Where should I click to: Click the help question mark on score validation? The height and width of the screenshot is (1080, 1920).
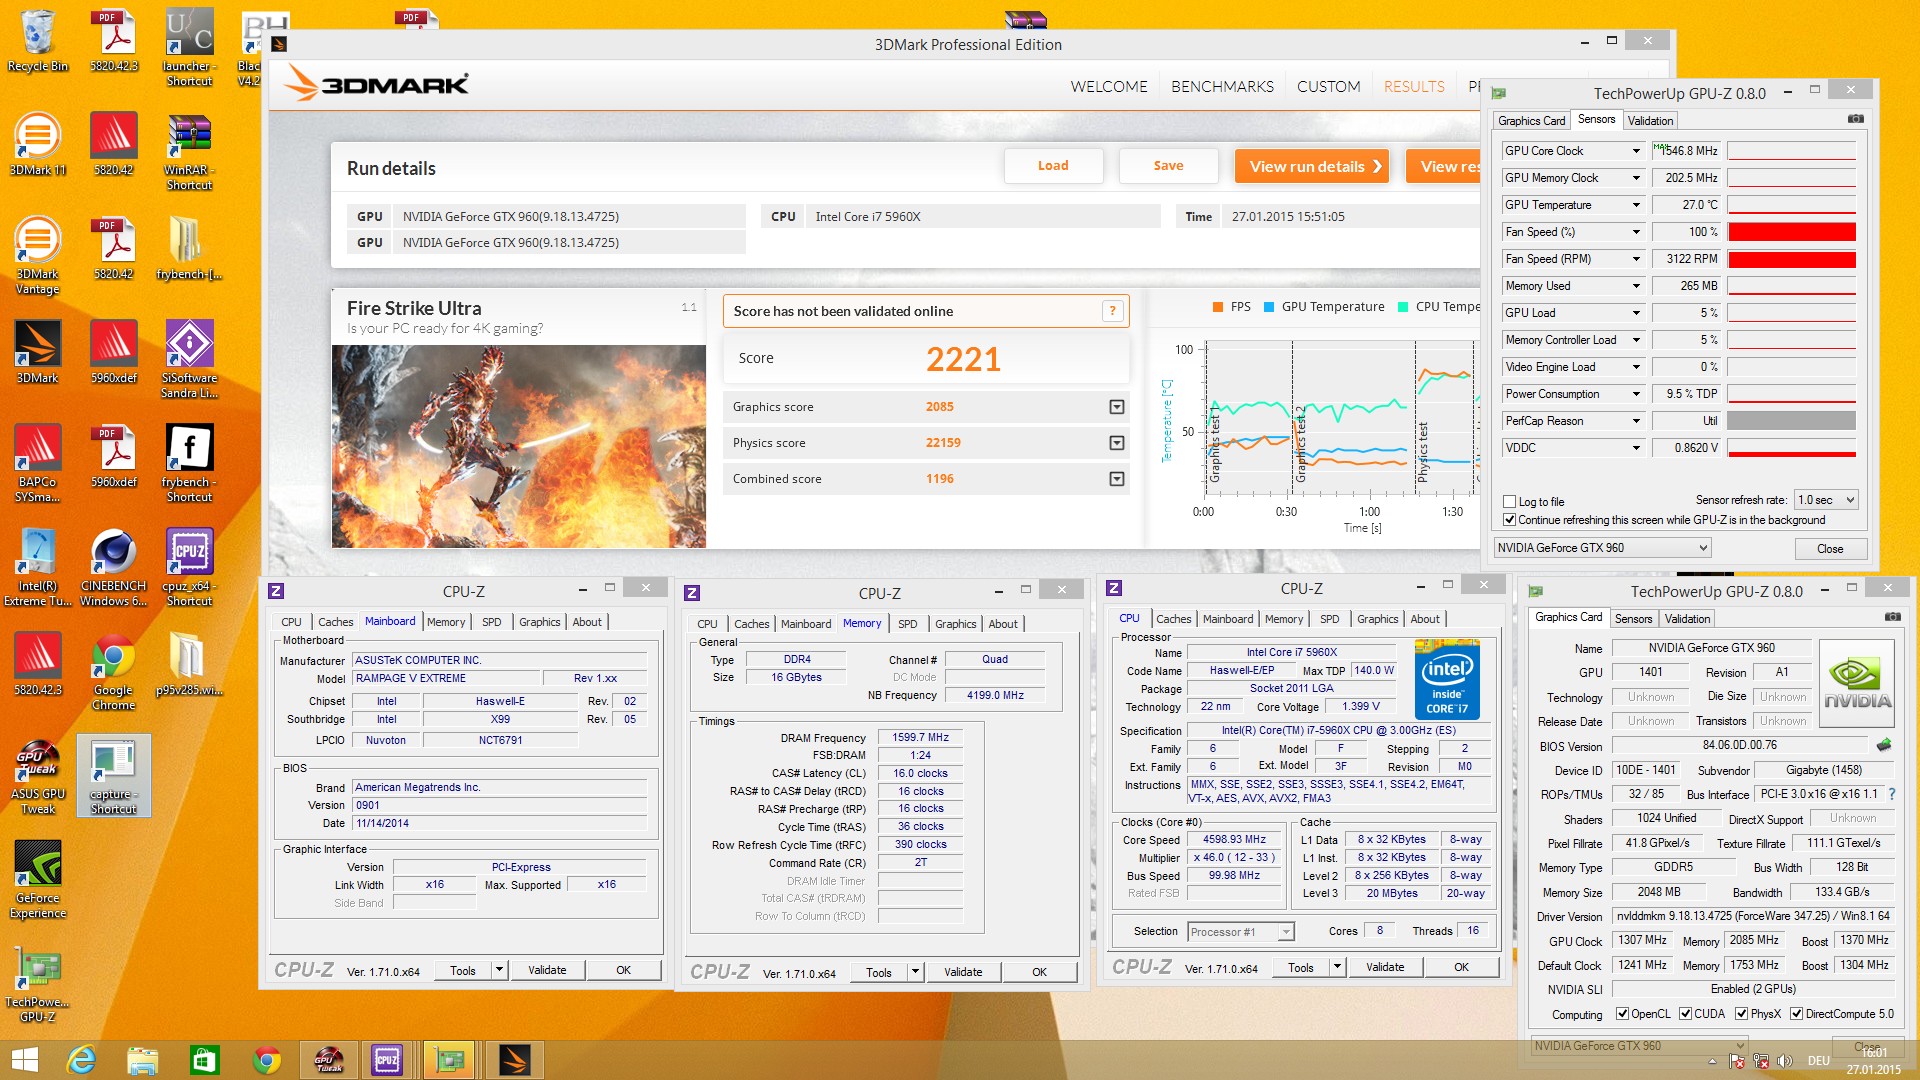tap(1112, 311)
